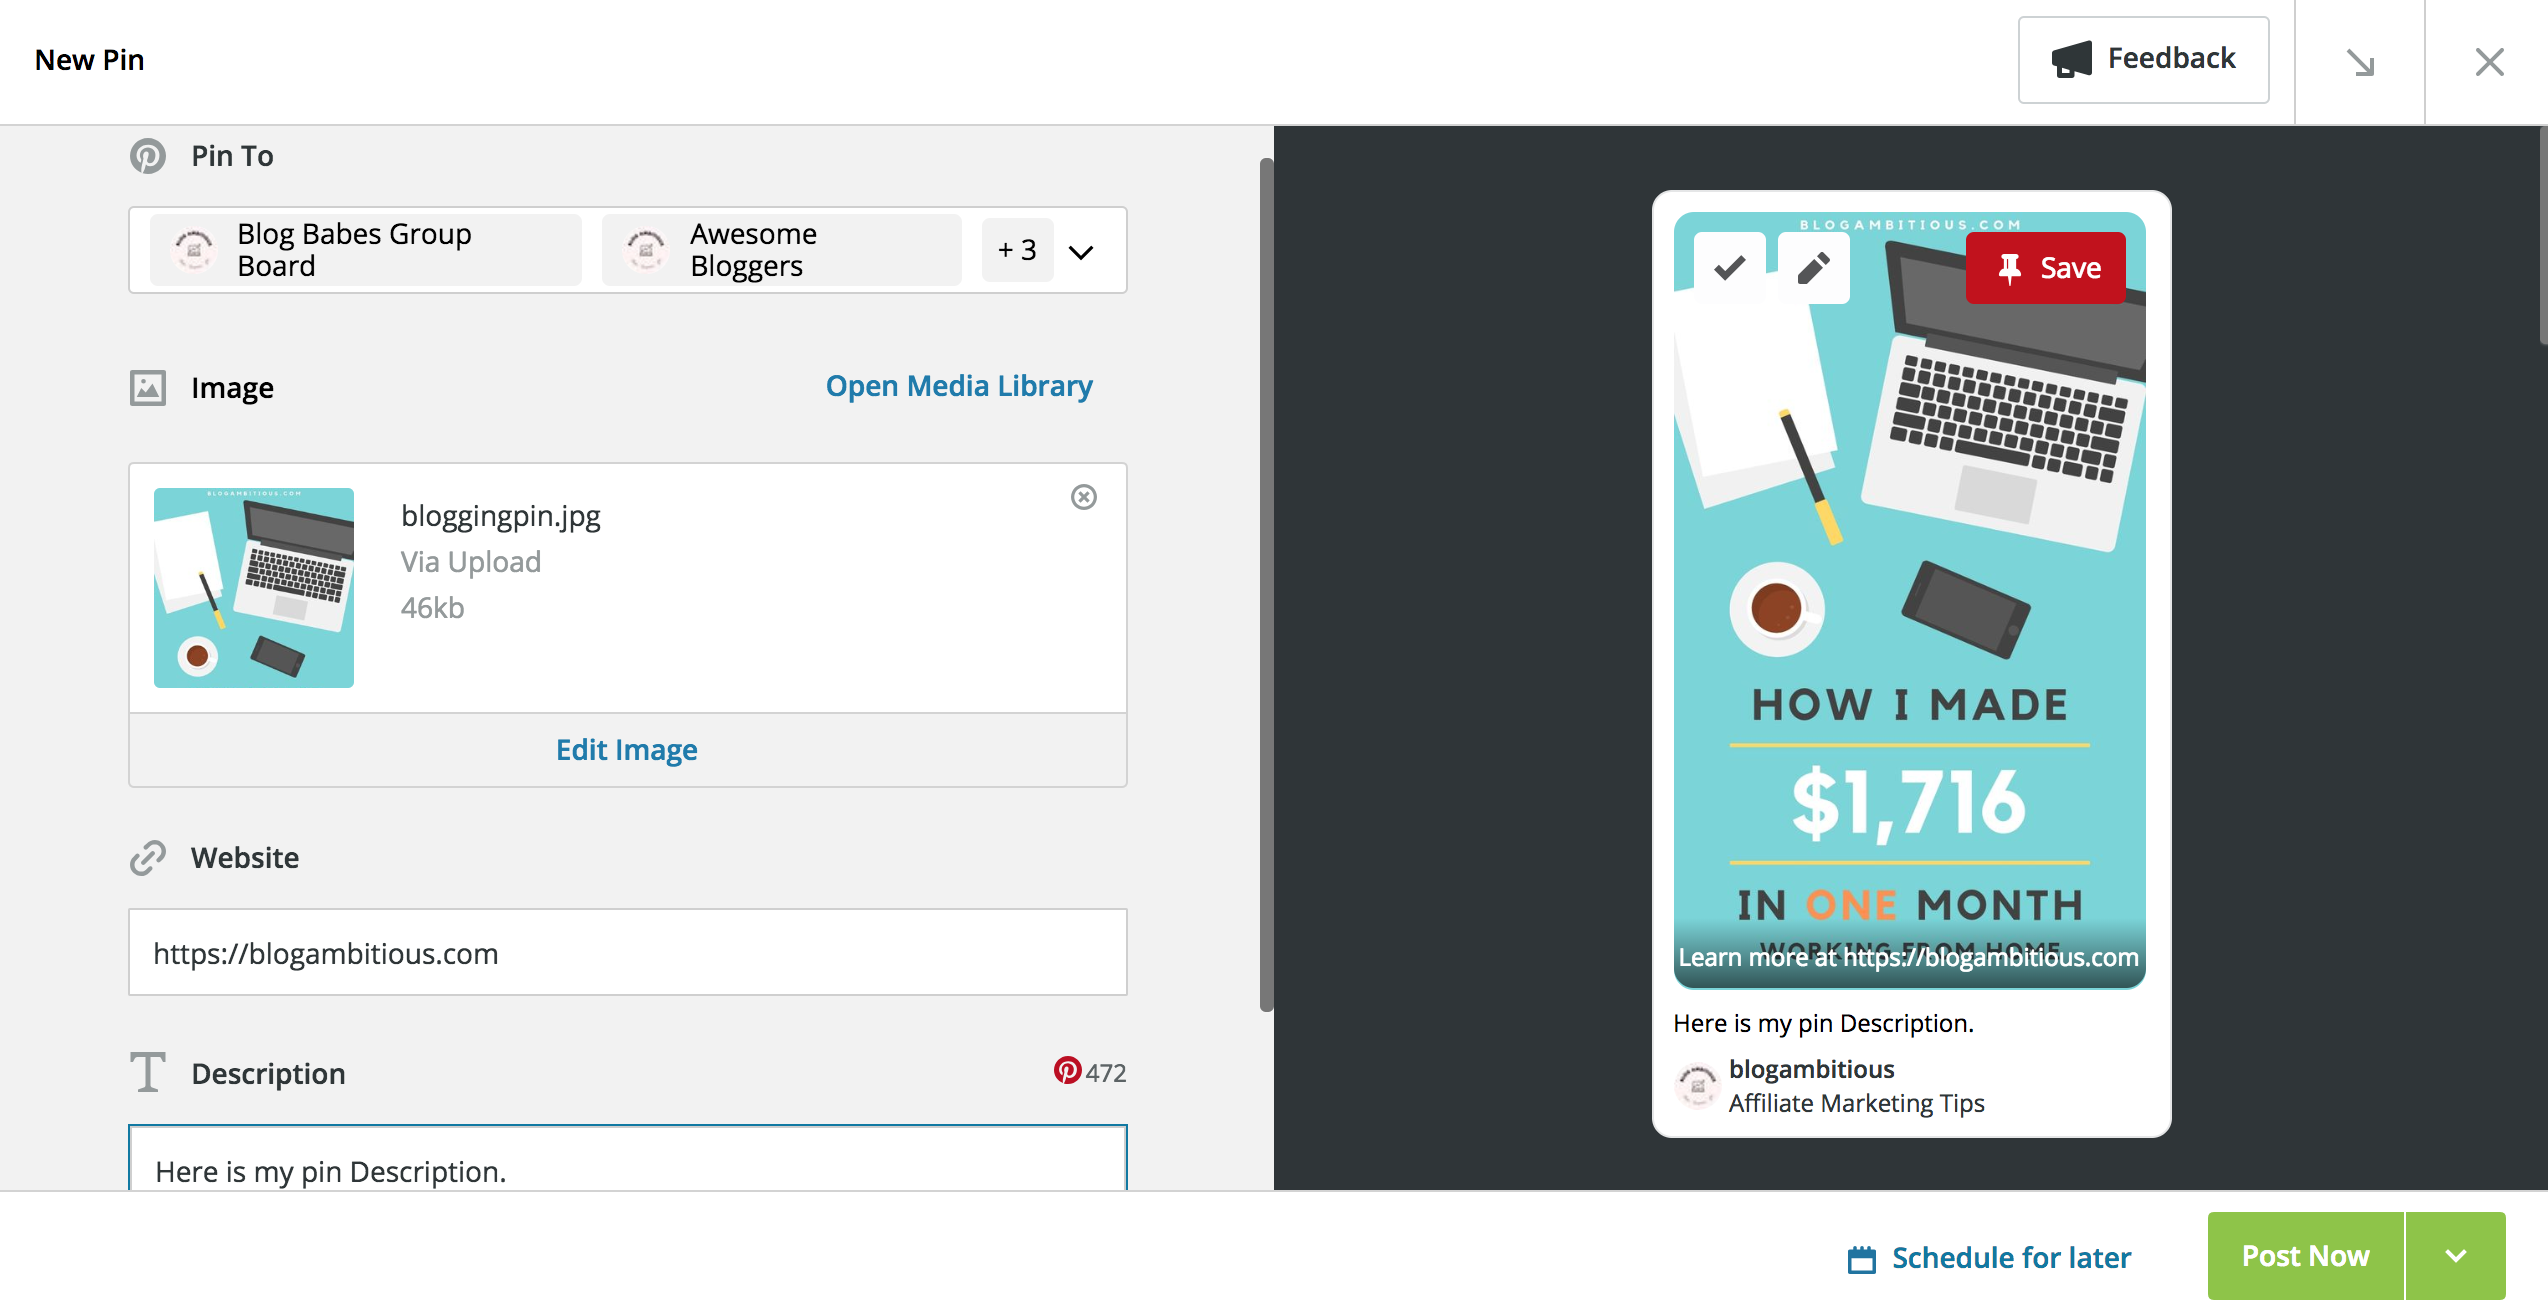Screen dimensions: 2548x1316
Task: Expand the Post Now options chevron
Action: pyautogui.click(x=2454, y=1254)
